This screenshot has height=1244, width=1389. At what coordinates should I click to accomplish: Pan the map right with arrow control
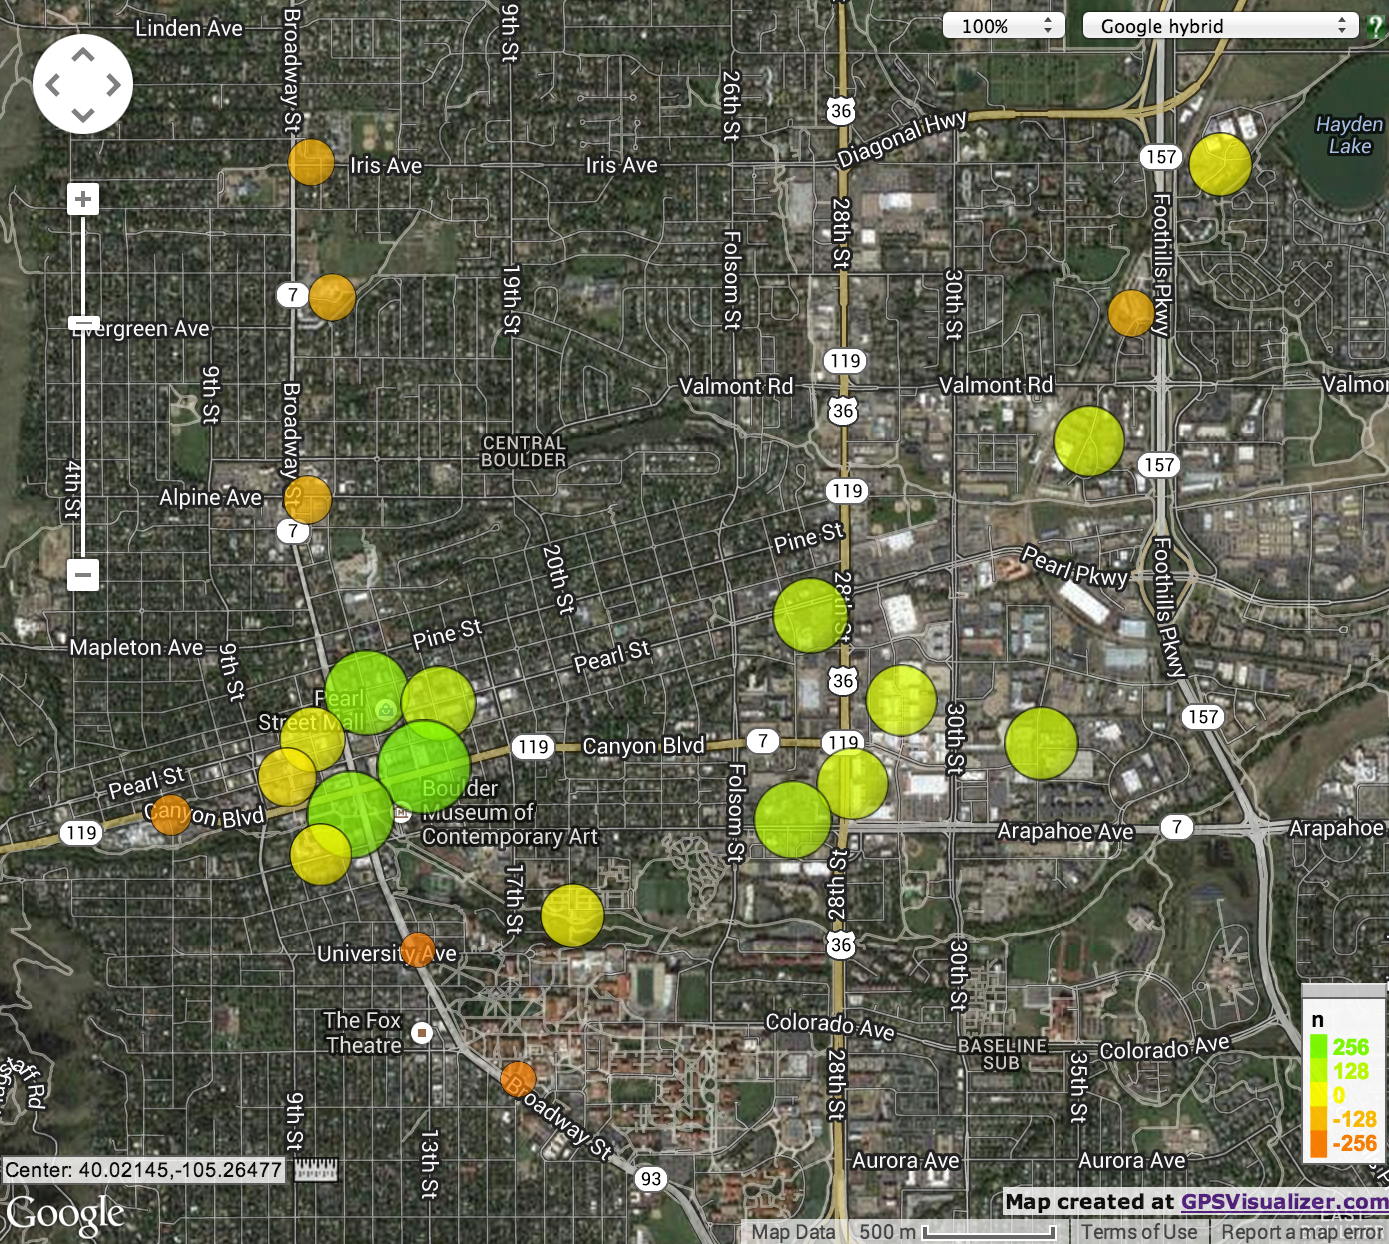(113, 85)
